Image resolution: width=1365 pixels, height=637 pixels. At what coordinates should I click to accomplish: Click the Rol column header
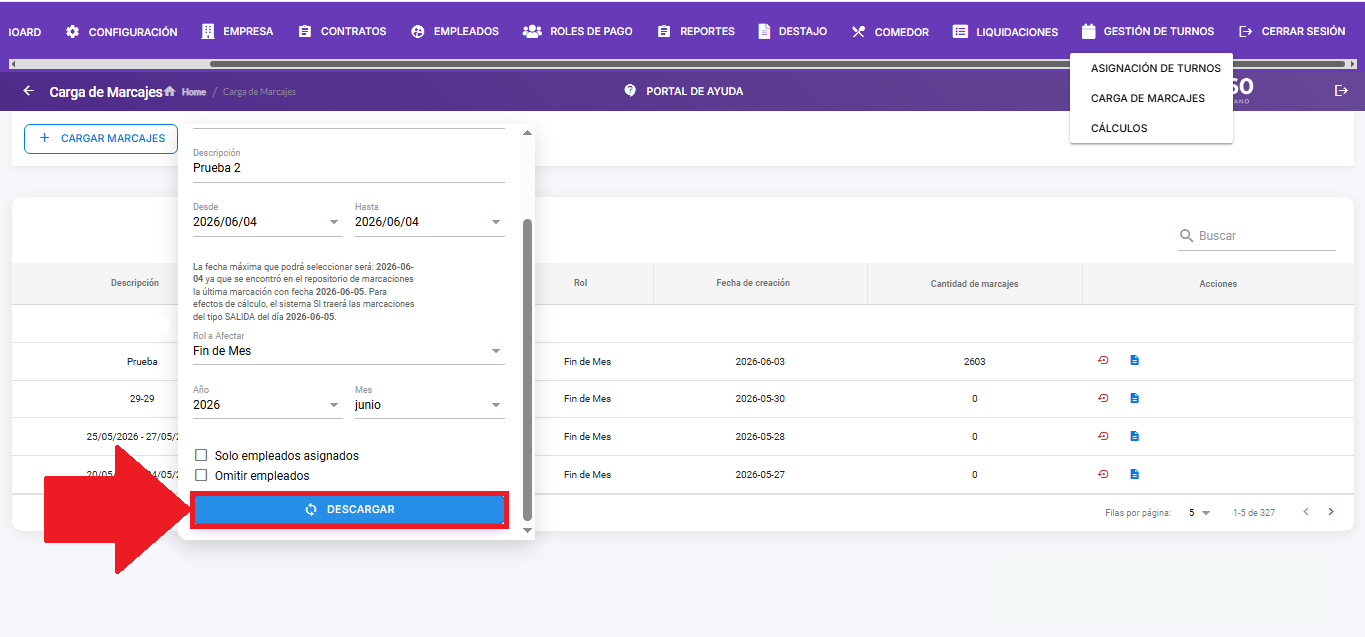580,283
